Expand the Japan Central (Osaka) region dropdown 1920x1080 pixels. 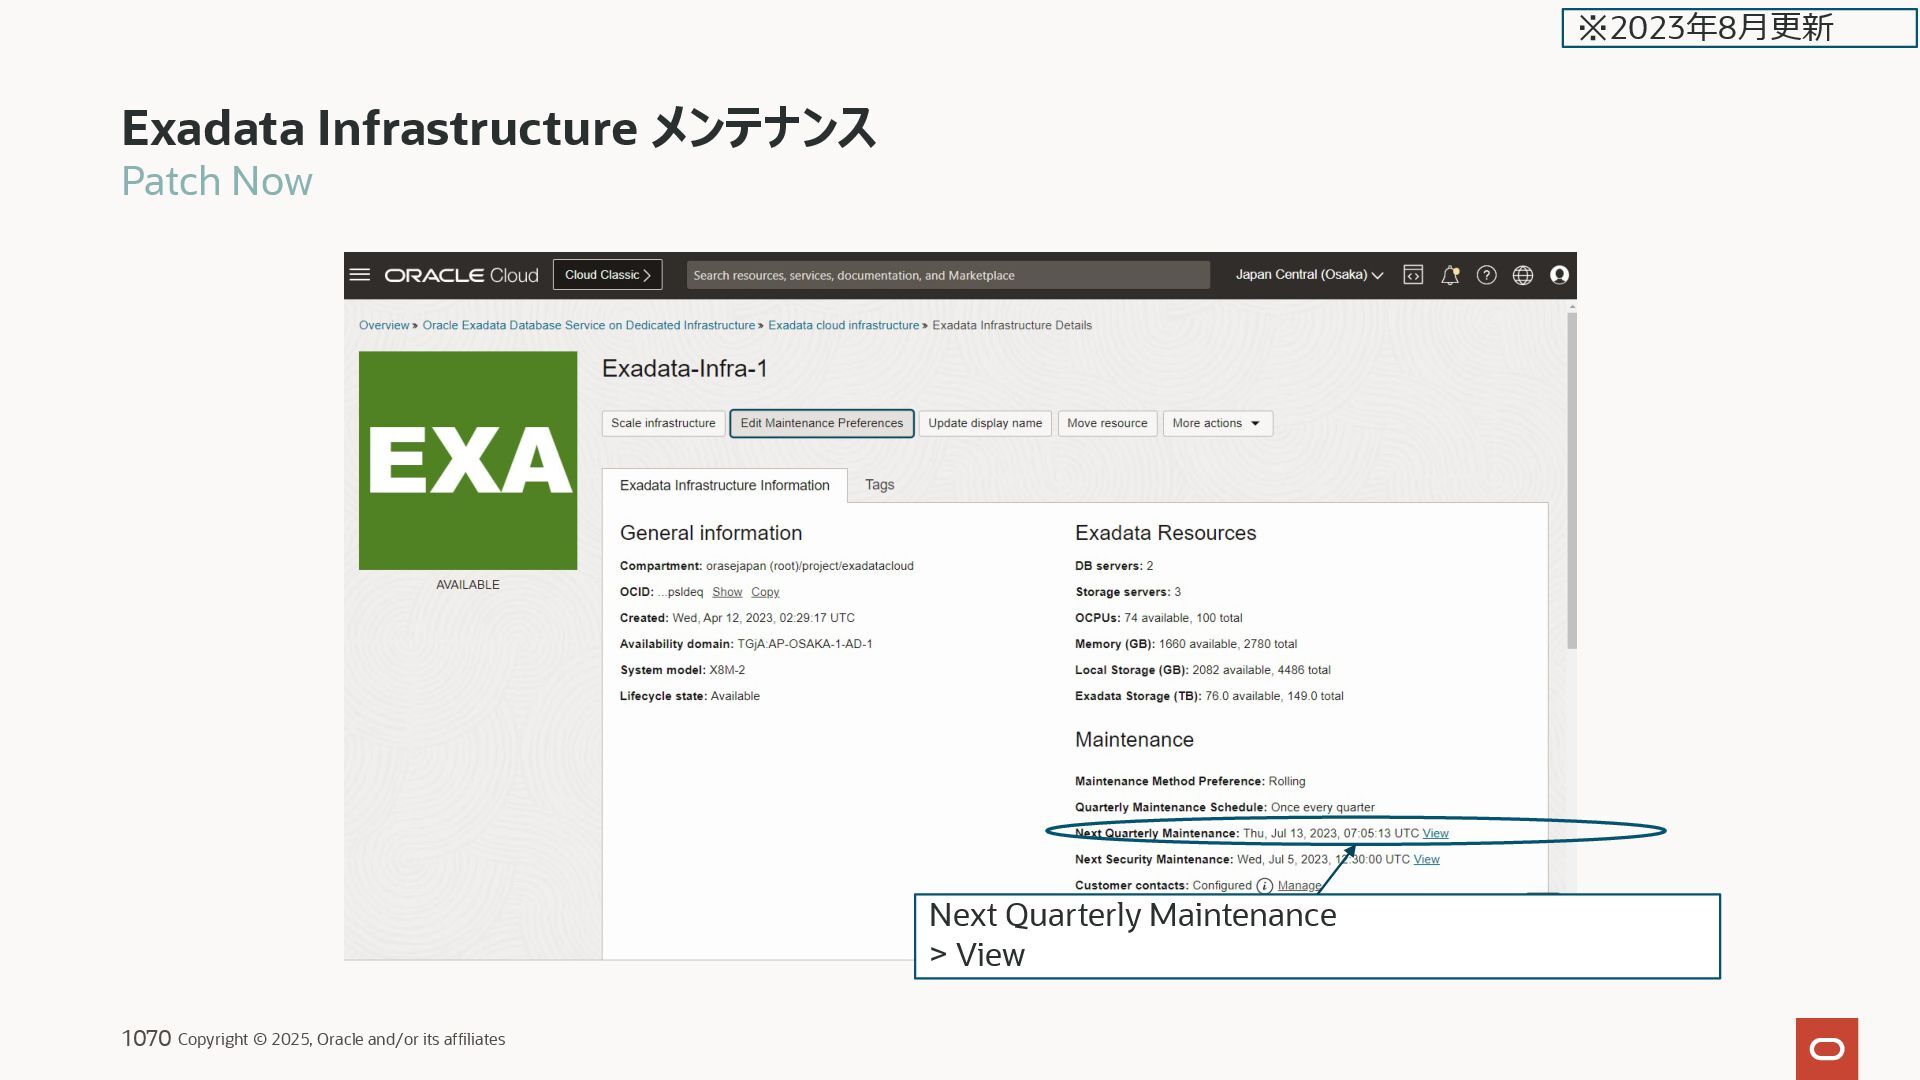pyautogui.click(x=1308, y=275)
